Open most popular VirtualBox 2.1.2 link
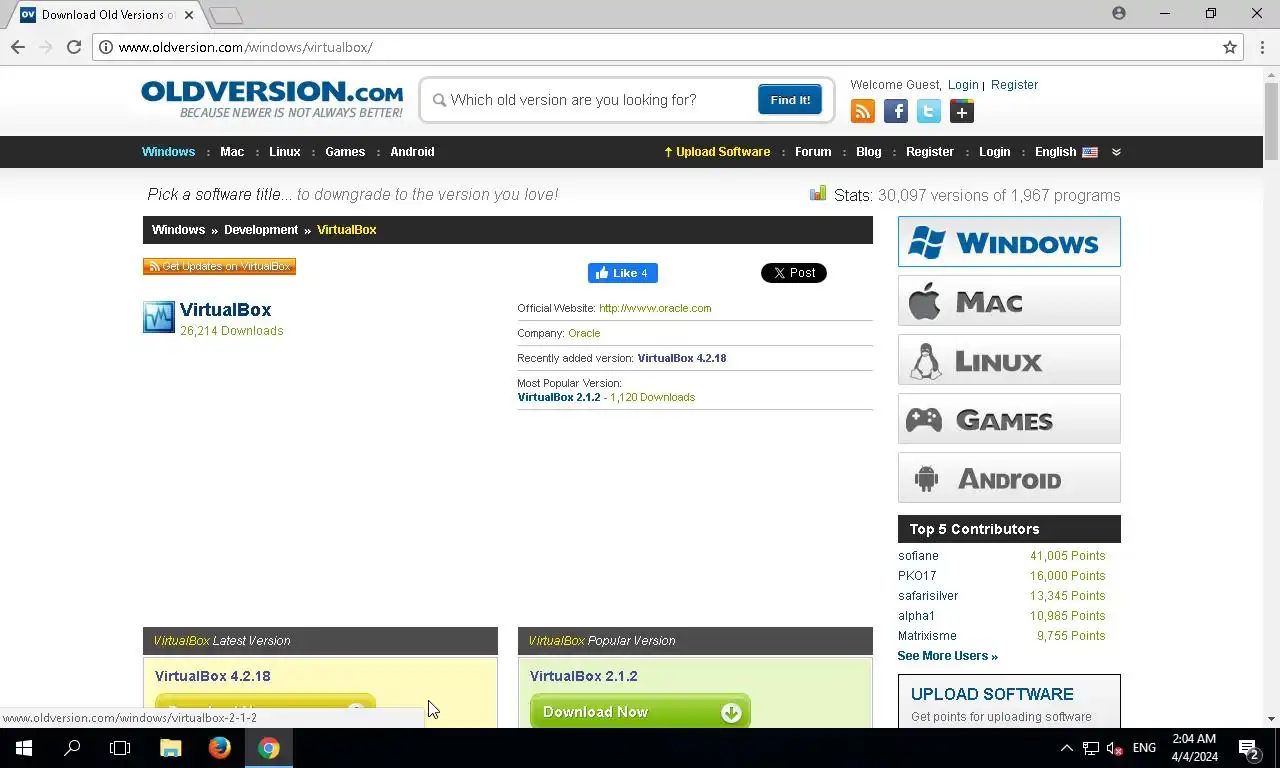 (x=559, y=397)
